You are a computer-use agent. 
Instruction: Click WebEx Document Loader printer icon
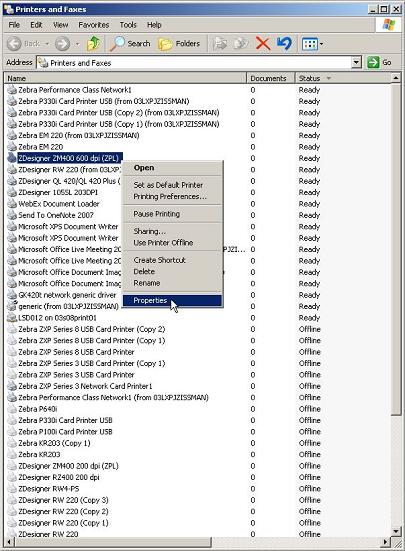12,204
